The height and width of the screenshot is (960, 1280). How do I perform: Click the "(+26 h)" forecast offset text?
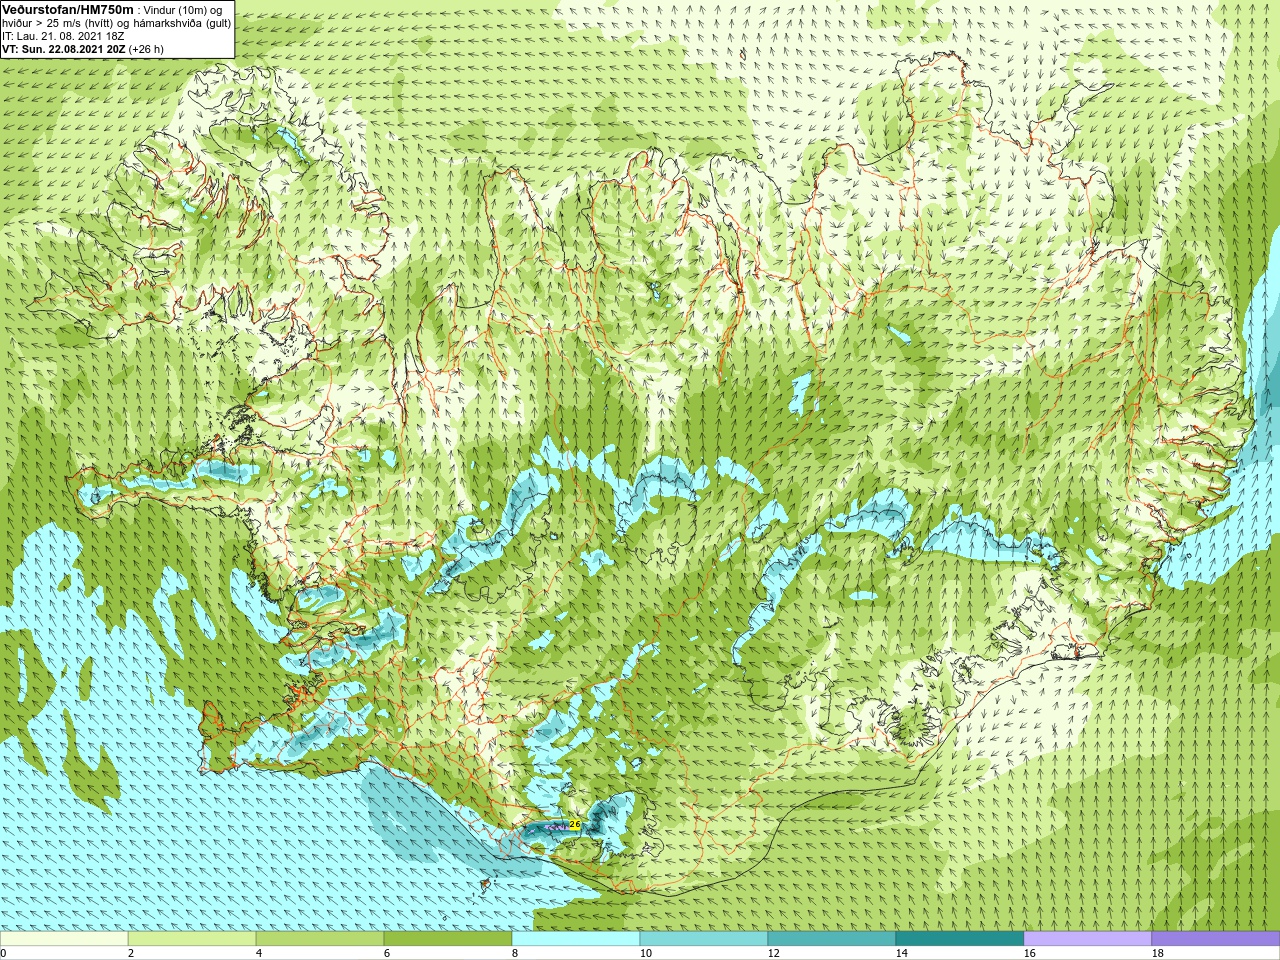pyautogui.click(x=146, y=49)
